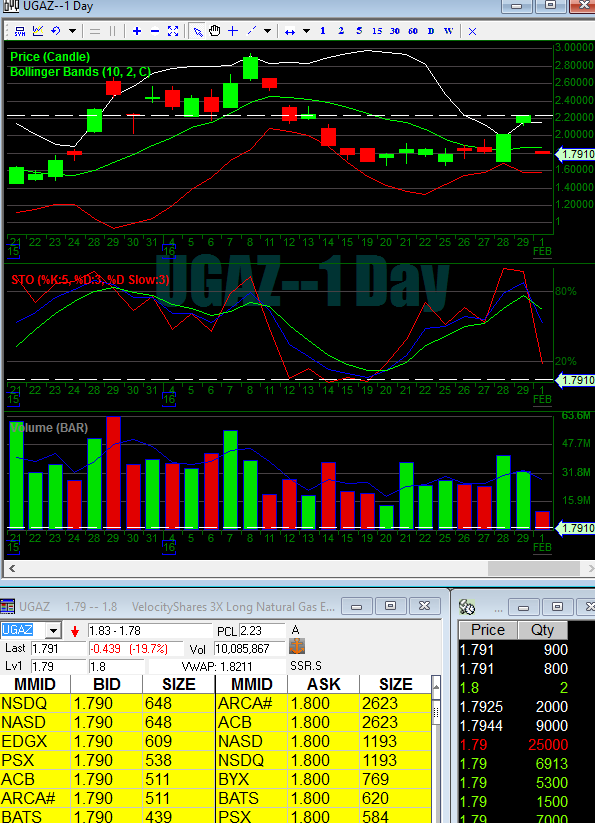Click the STO stochastic indicator label

90,280
